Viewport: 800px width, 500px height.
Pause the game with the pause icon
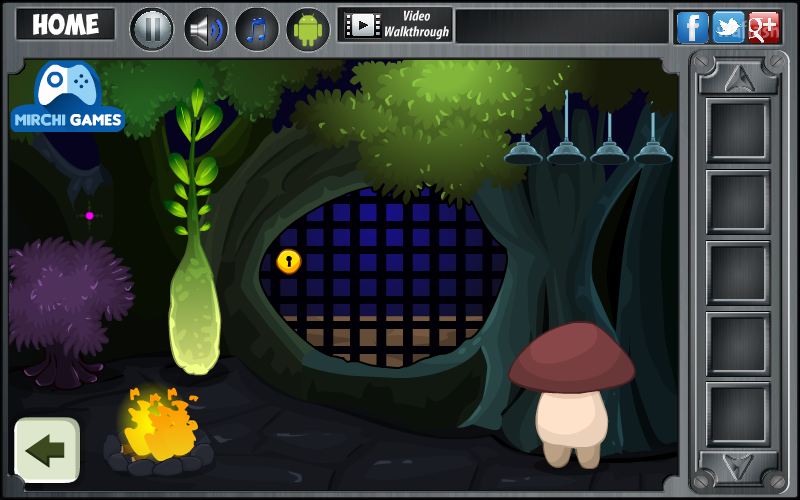pos(152,29)
